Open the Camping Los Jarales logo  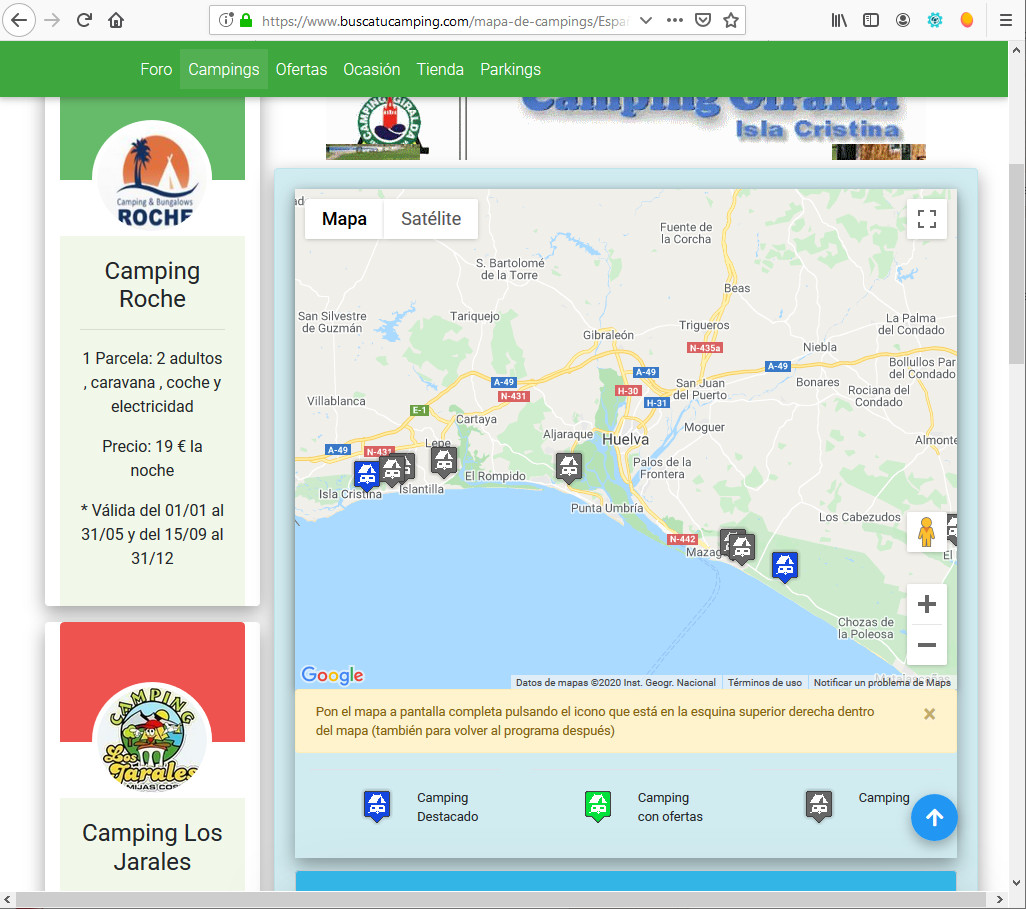[152, 740]
